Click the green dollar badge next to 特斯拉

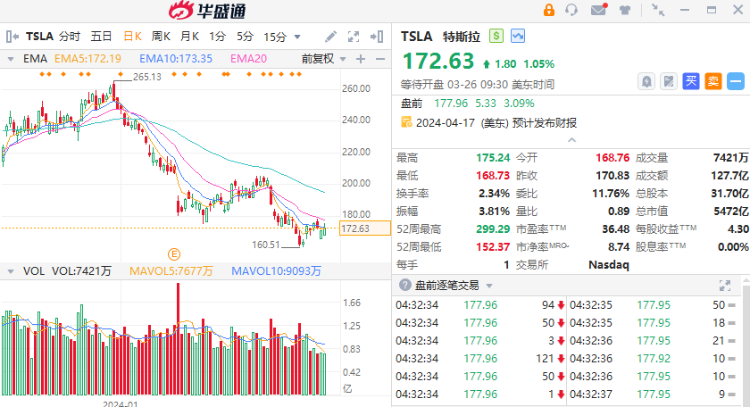tap(496, 36)
